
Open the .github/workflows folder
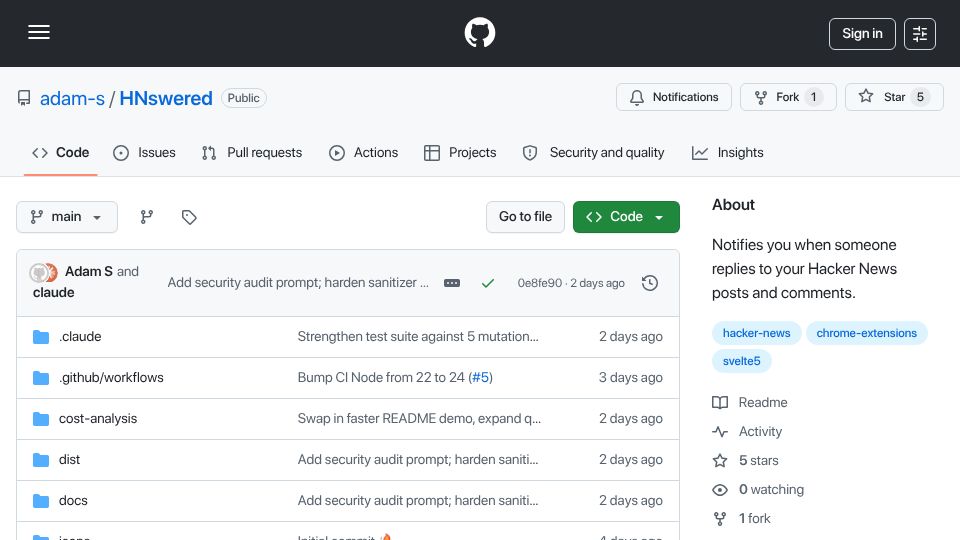(x=111, y=378)
